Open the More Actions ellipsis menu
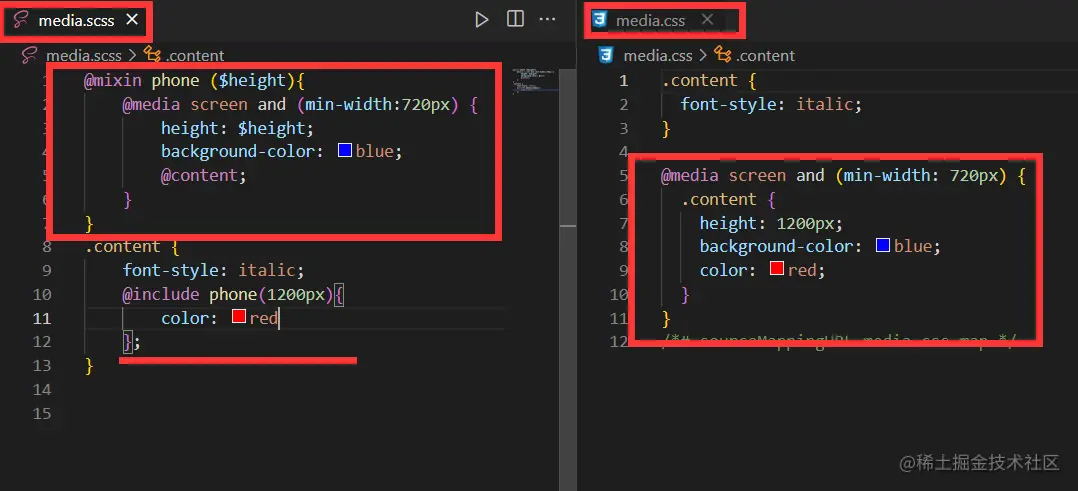Viewport: 1078px width, 491px height. 547,19
